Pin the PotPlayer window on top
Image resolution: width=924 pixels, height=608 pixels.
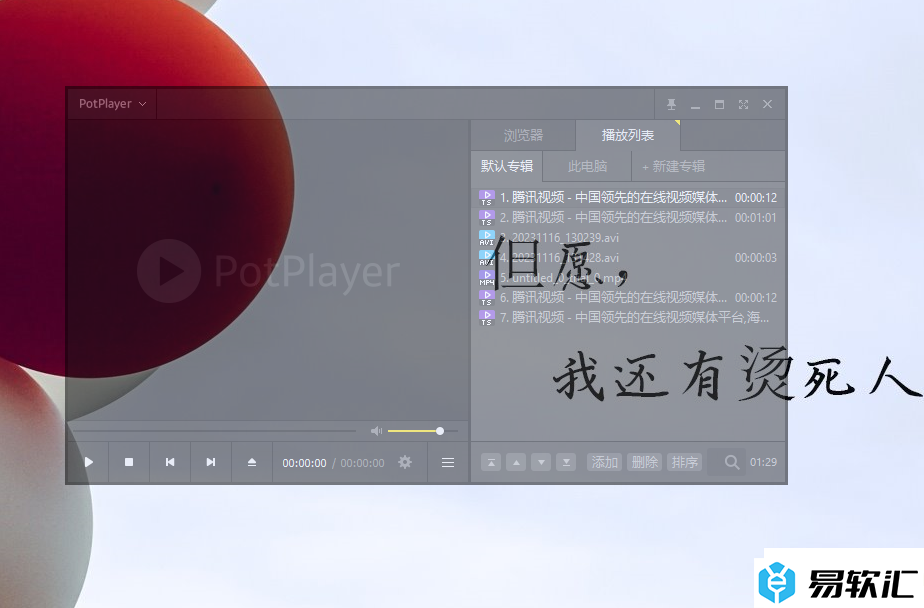click(x=671, y=104)
